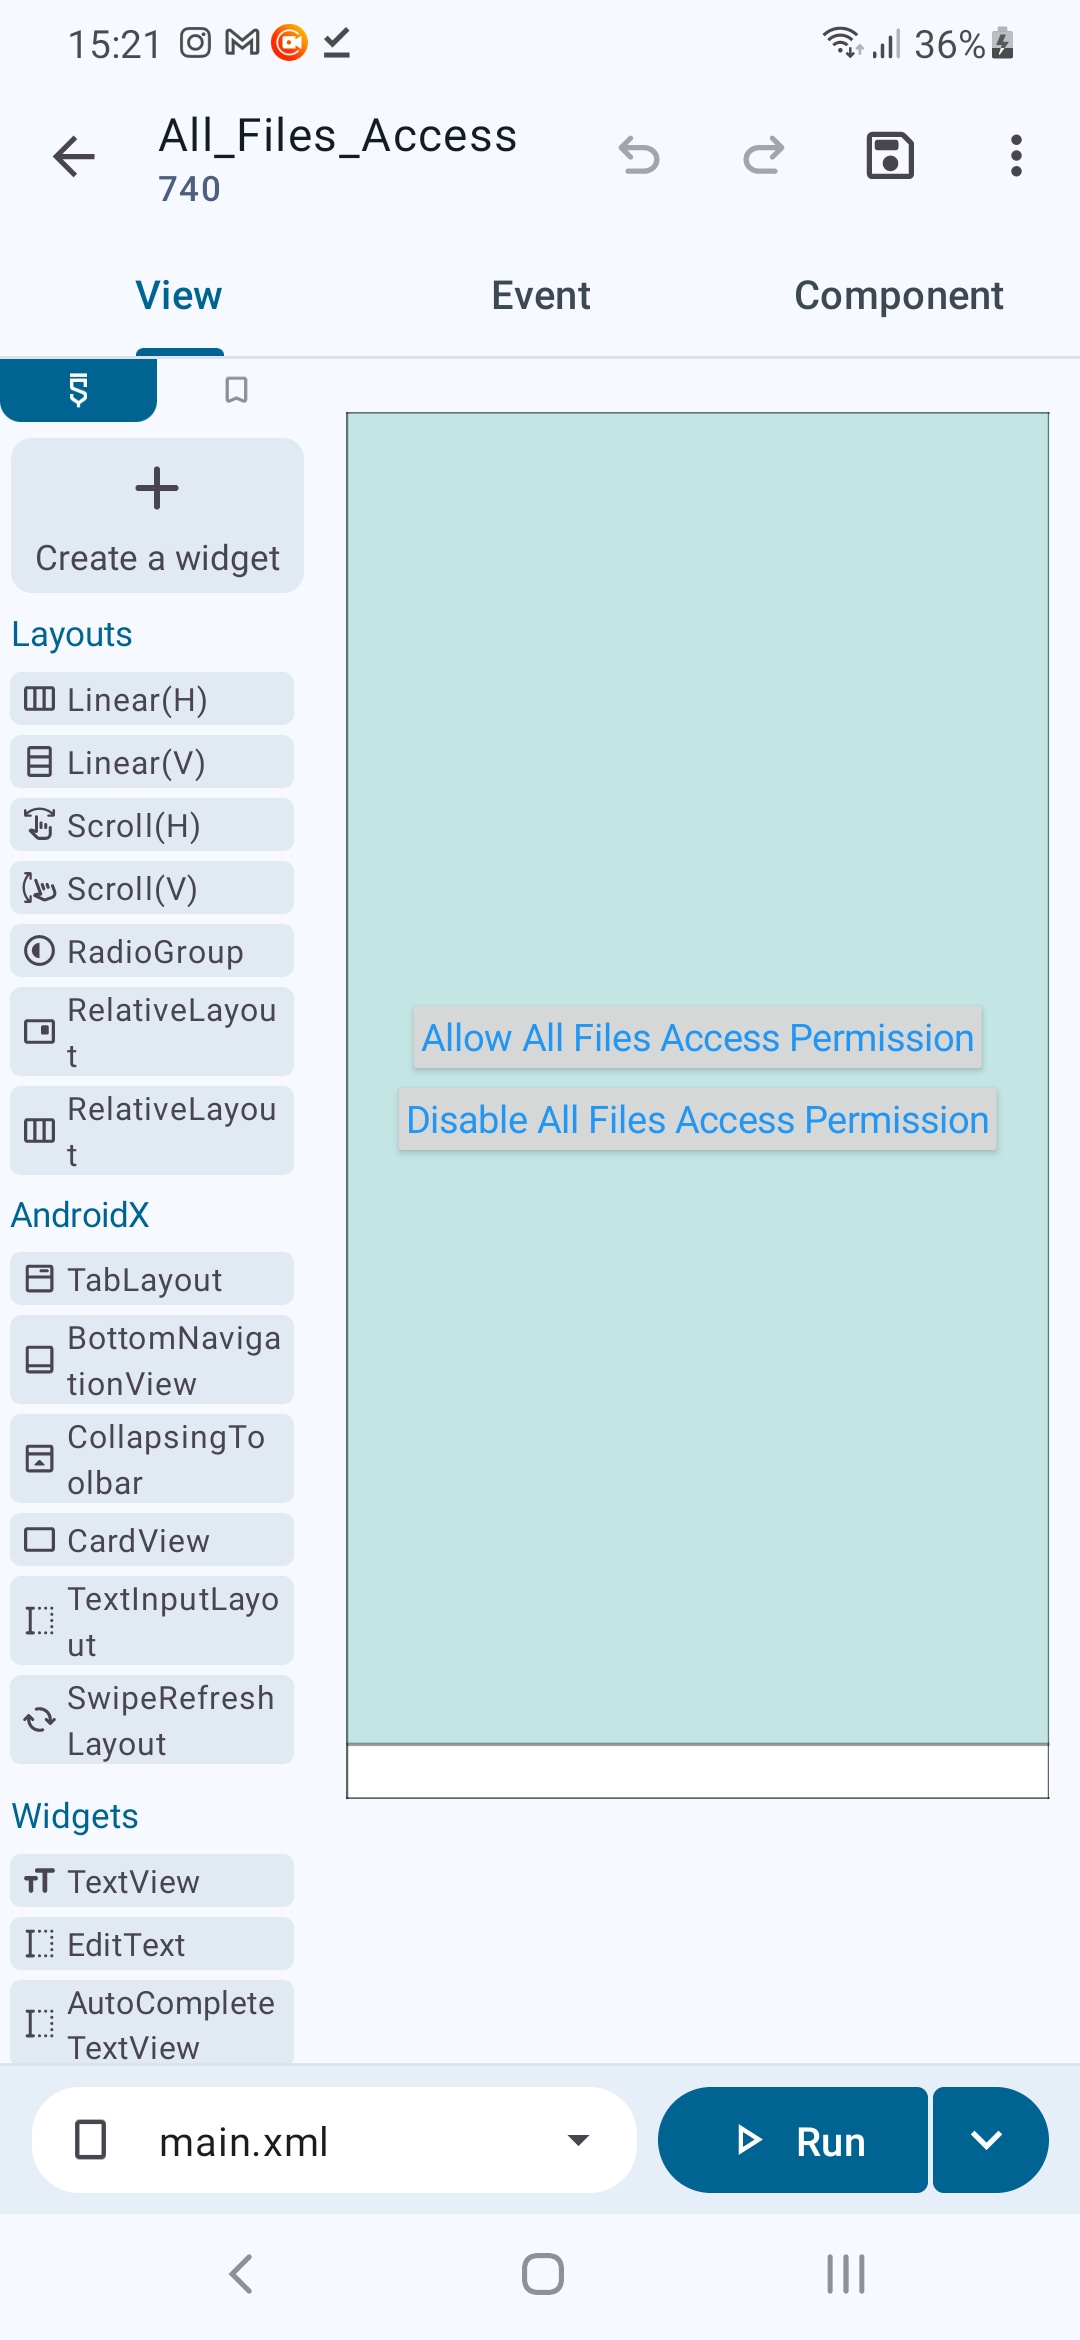
Task: Pick the RadioGroup layout widget
Action: pos(152,951)
